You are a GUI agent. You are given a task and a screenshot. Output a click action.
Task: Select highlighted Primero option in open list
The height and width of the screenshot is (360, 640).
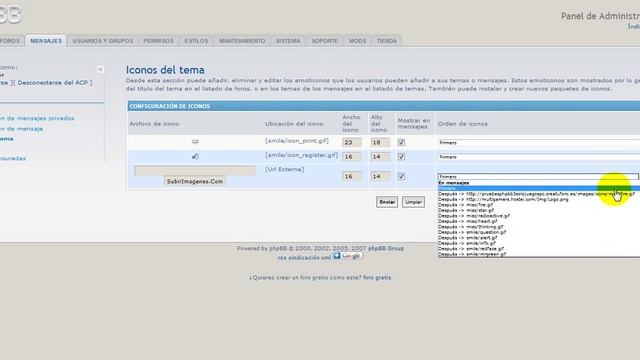tap(539, 189)
